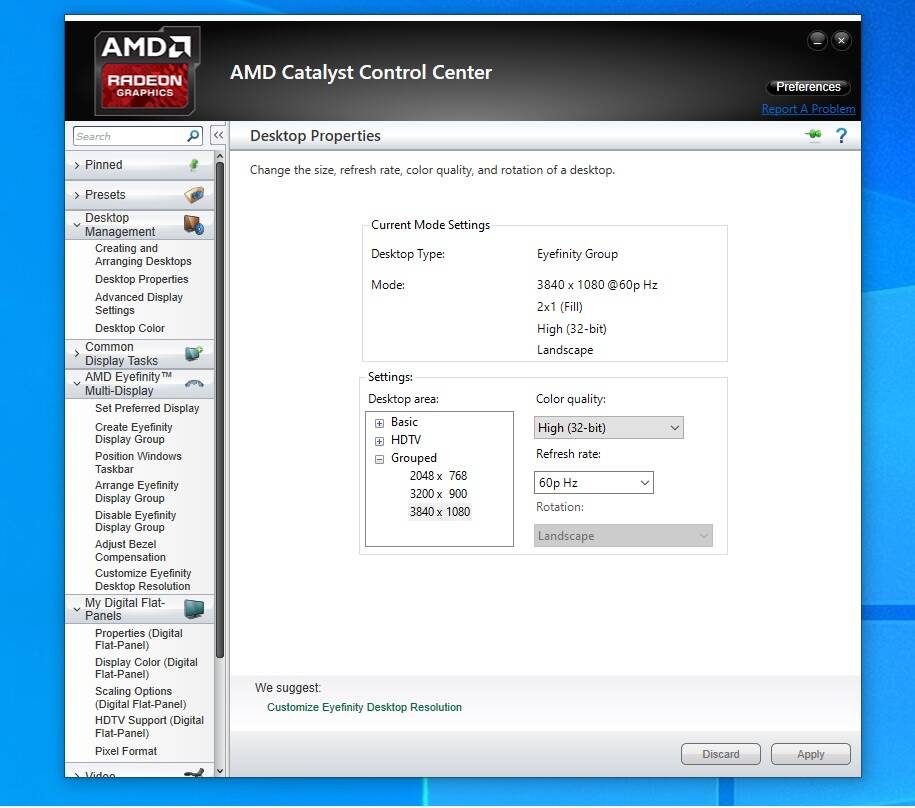Viewport: 915px width, 808px height.
Task: Click the Desktop Management monitor icon
Action: tap(193, 225)
